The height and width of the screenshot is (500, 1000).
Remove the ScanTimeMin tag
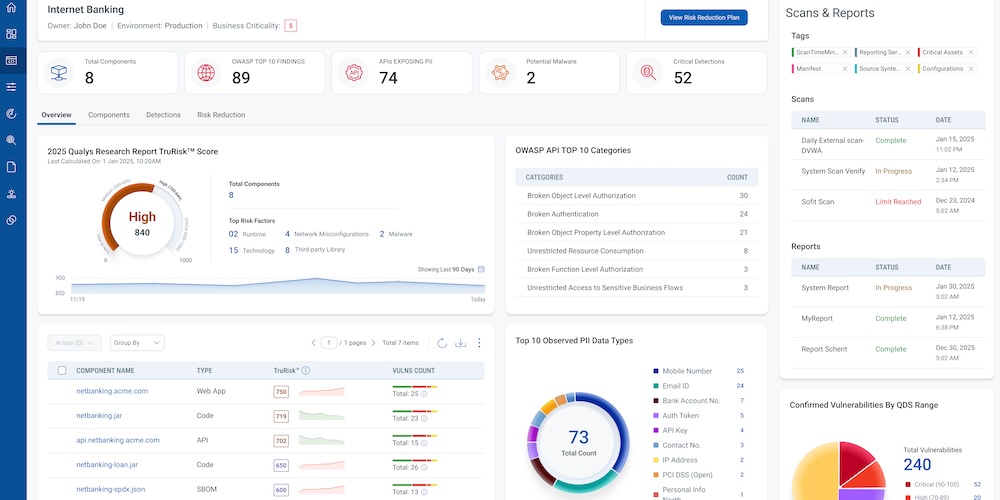point(845,52)
